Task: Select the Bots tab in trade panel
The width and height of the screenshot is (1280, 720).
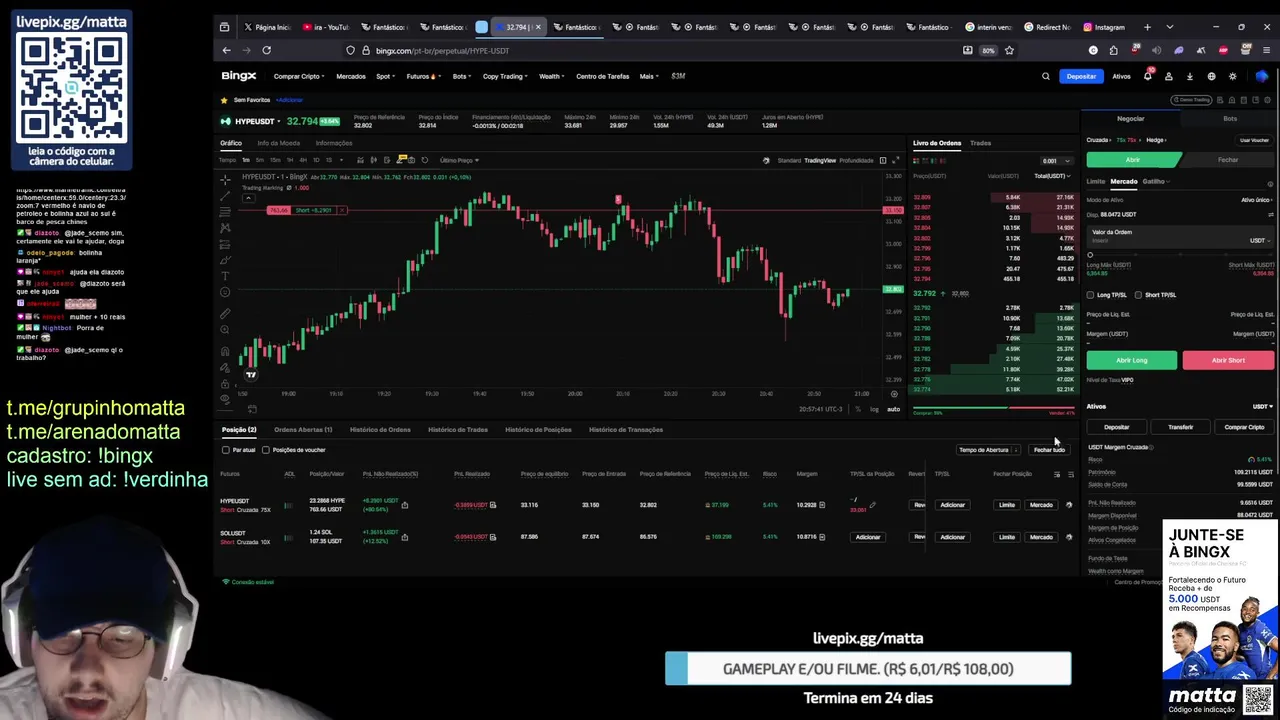Action: pos(1230,119)
